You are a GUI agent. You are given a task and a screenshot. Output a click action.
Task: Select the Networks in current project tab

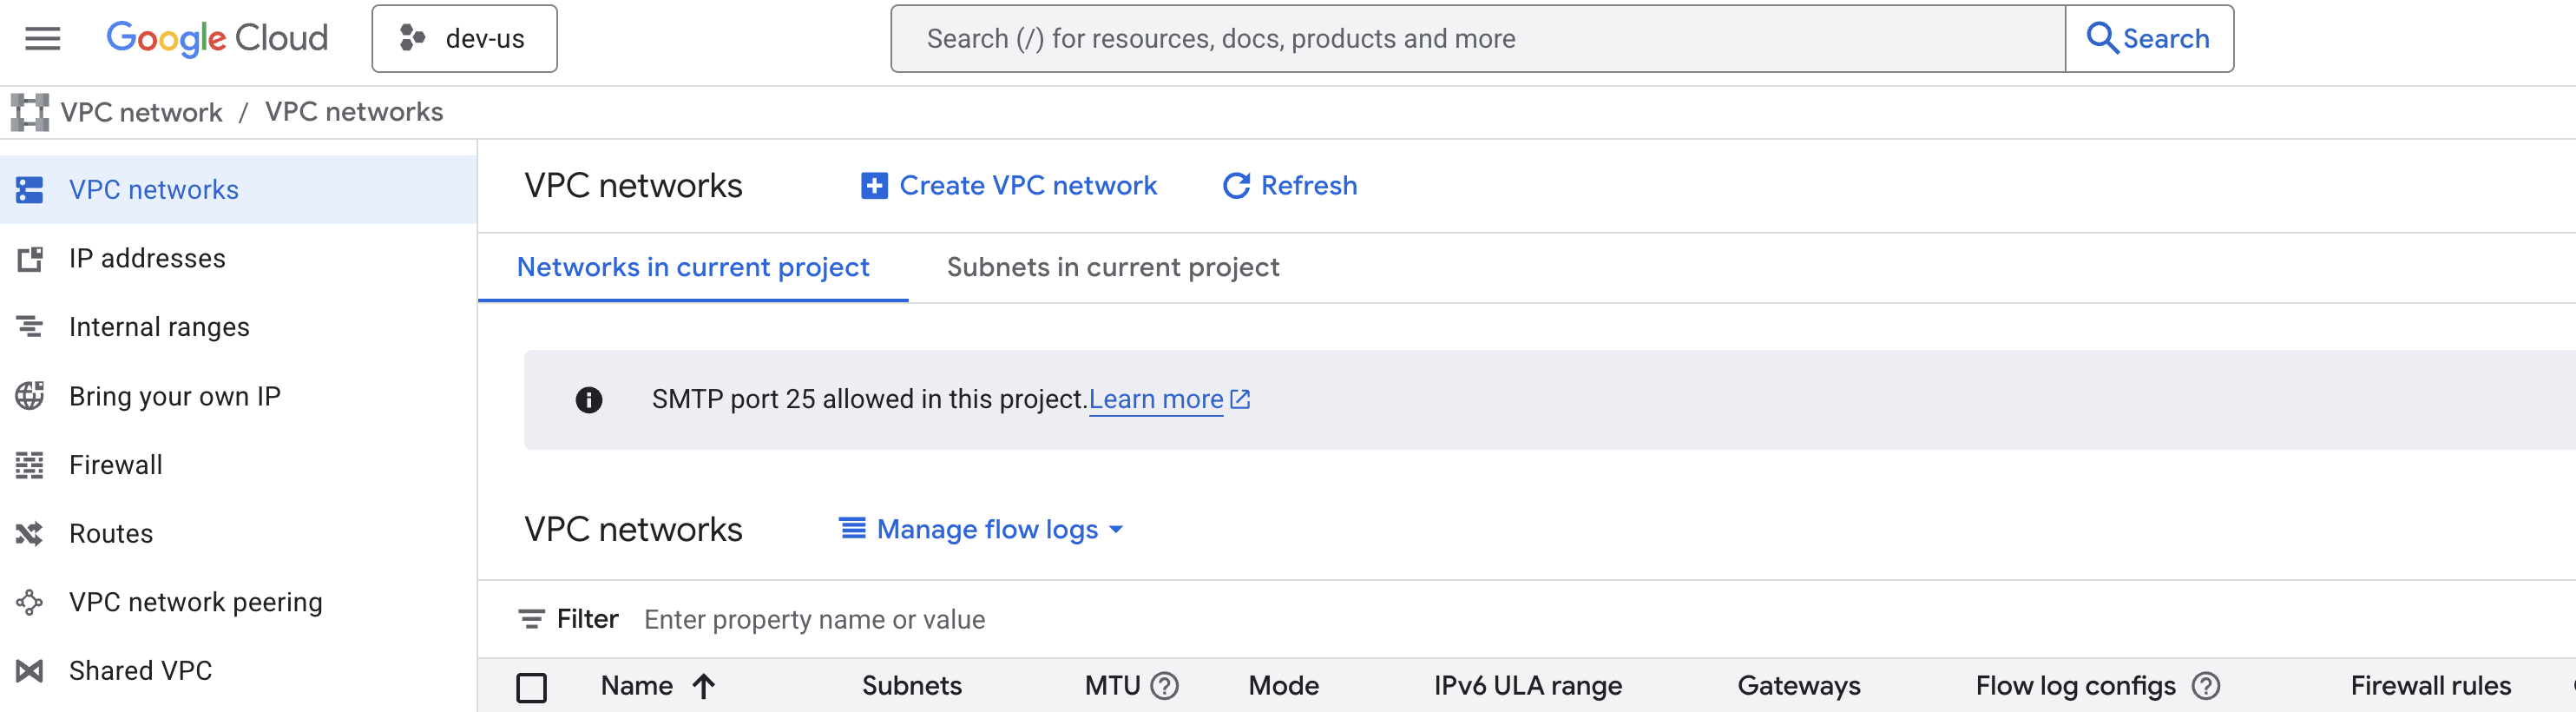click(x=693, y=267)
